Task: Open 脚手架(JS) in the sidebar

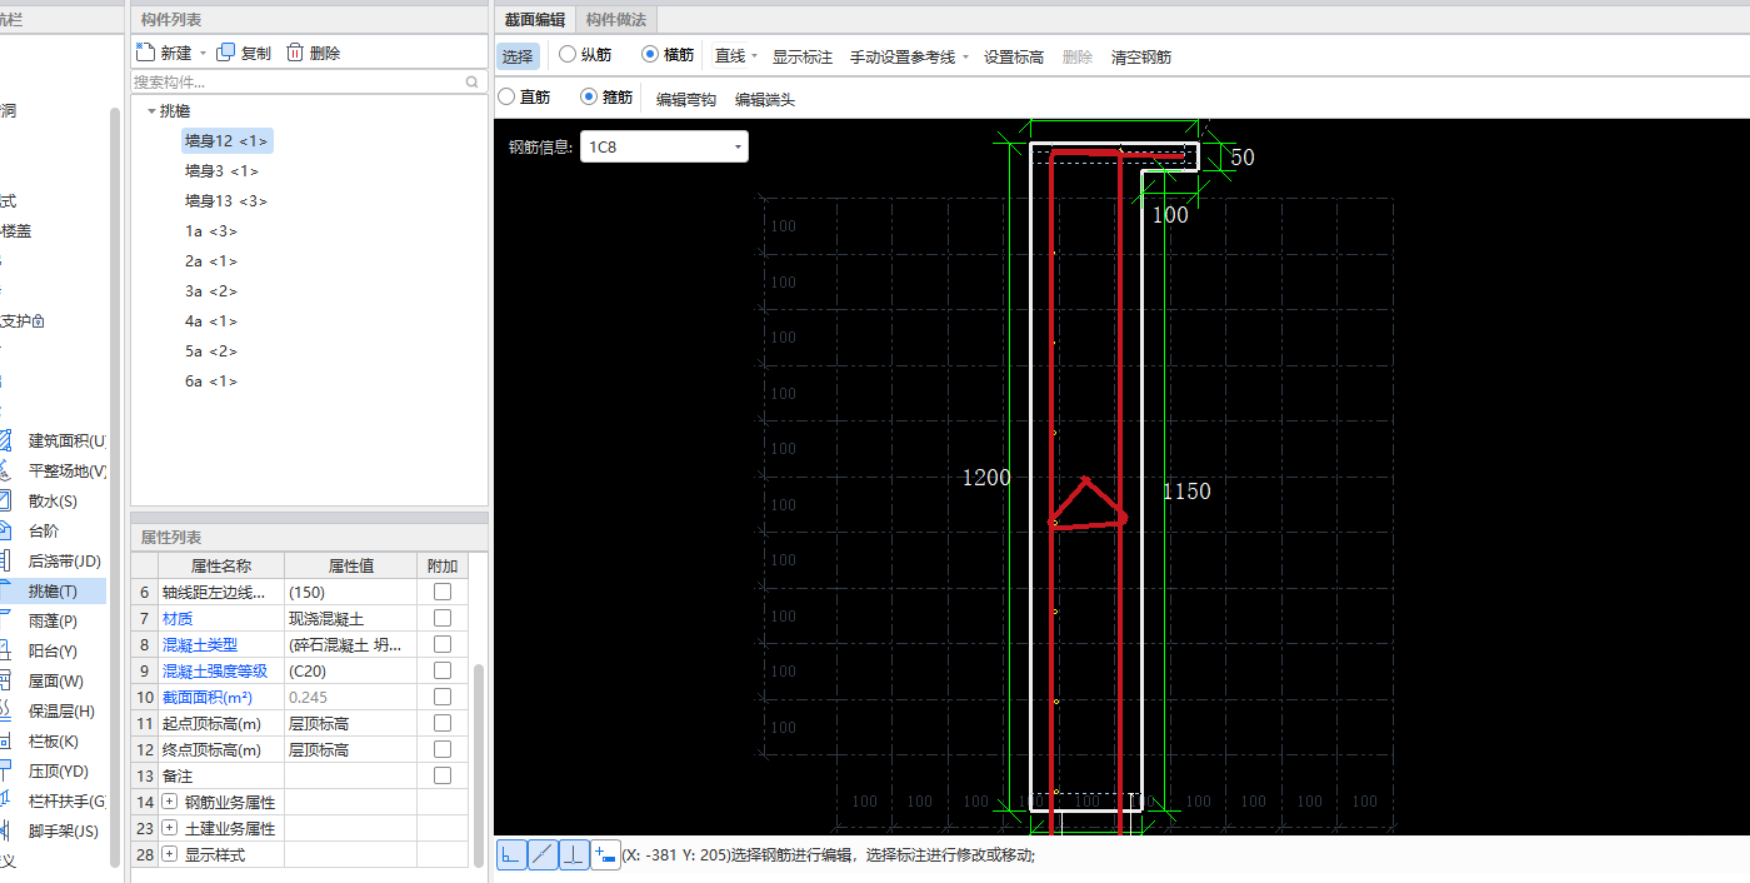Action: point(62,831)
